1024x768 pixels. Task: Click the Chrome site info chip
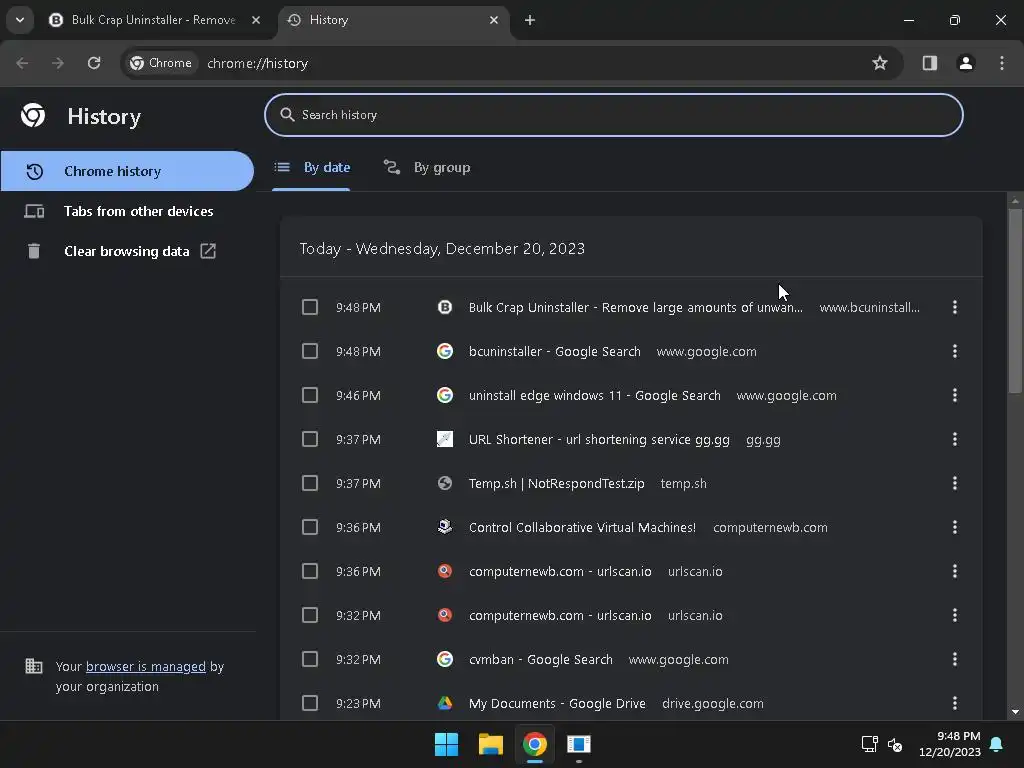pyautogui.click(x=161, y=63)
